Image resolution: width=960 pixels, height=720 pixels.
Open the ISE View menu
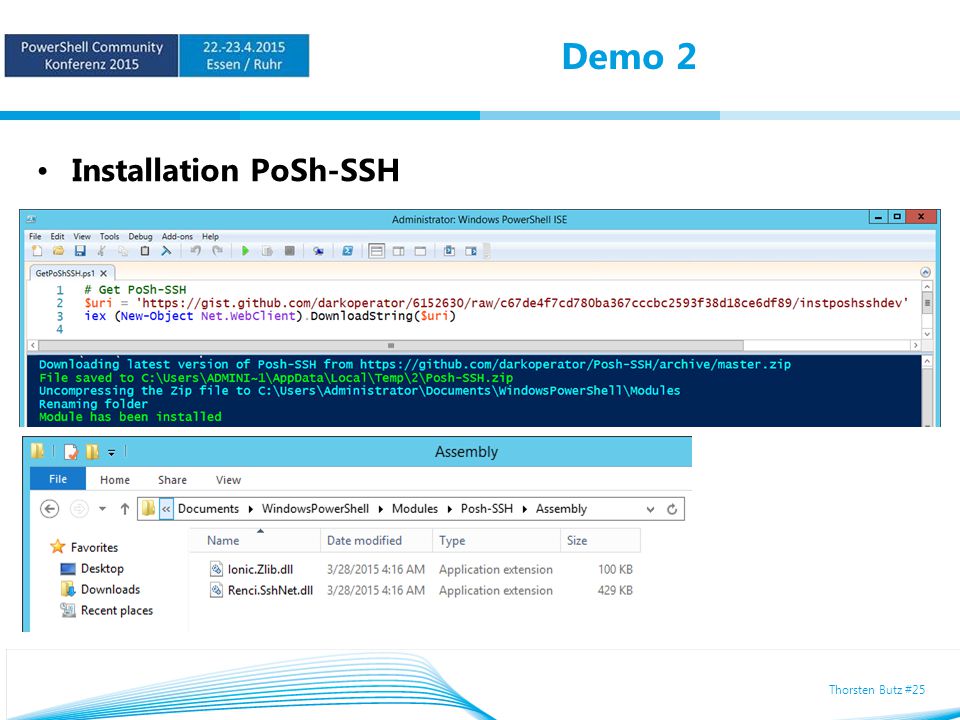click(82, 236)
